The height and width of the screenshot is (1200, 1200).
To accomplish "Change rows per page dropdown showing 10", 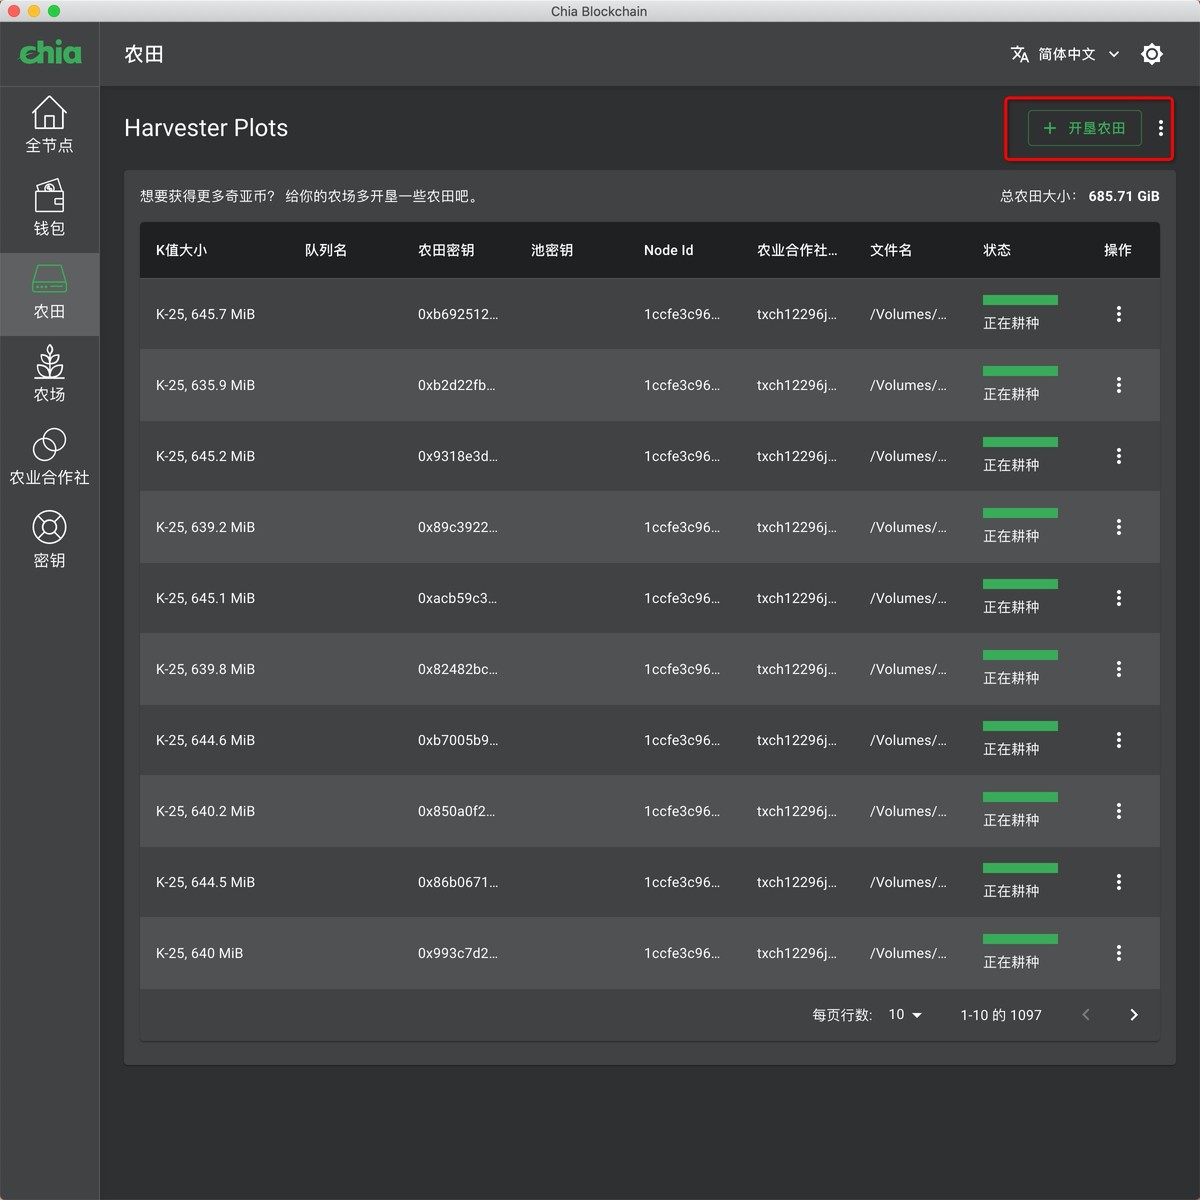I will pos(905,1015).
